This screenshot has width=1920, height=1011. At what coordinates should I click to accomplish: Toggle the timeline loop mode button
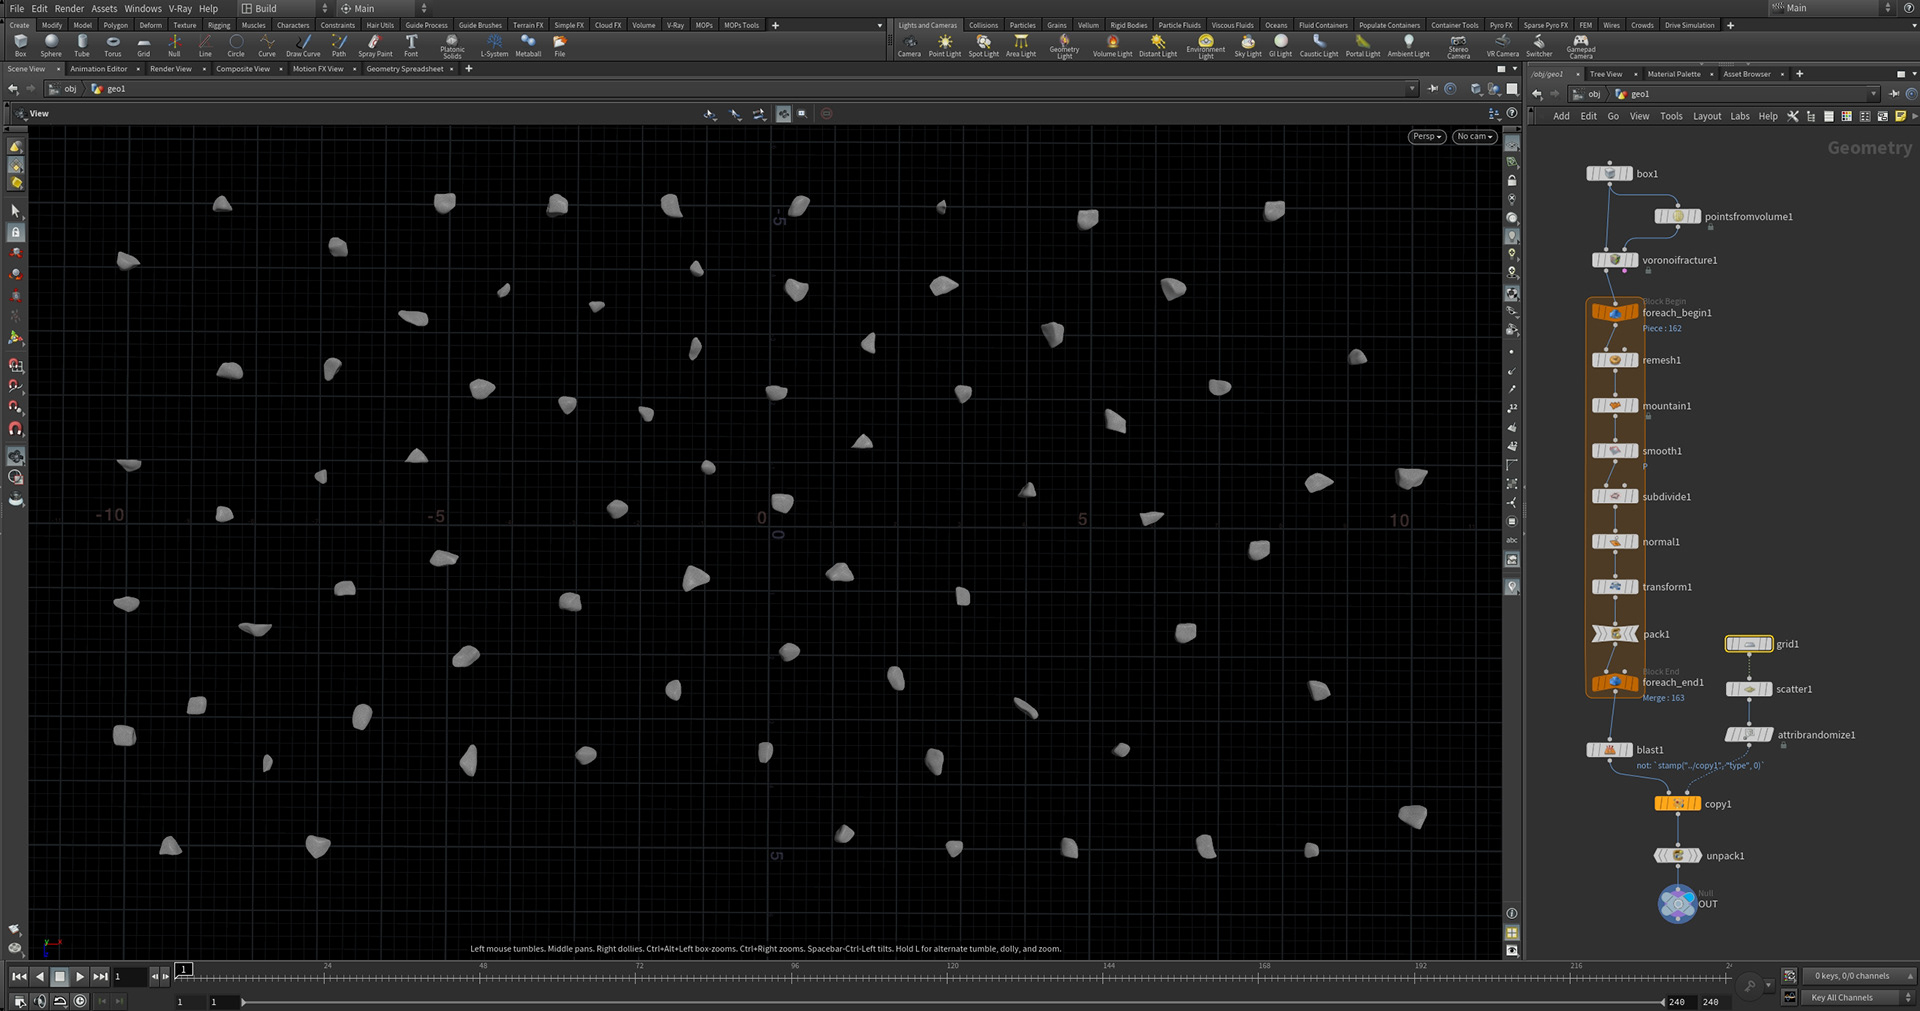(60, 1000)
